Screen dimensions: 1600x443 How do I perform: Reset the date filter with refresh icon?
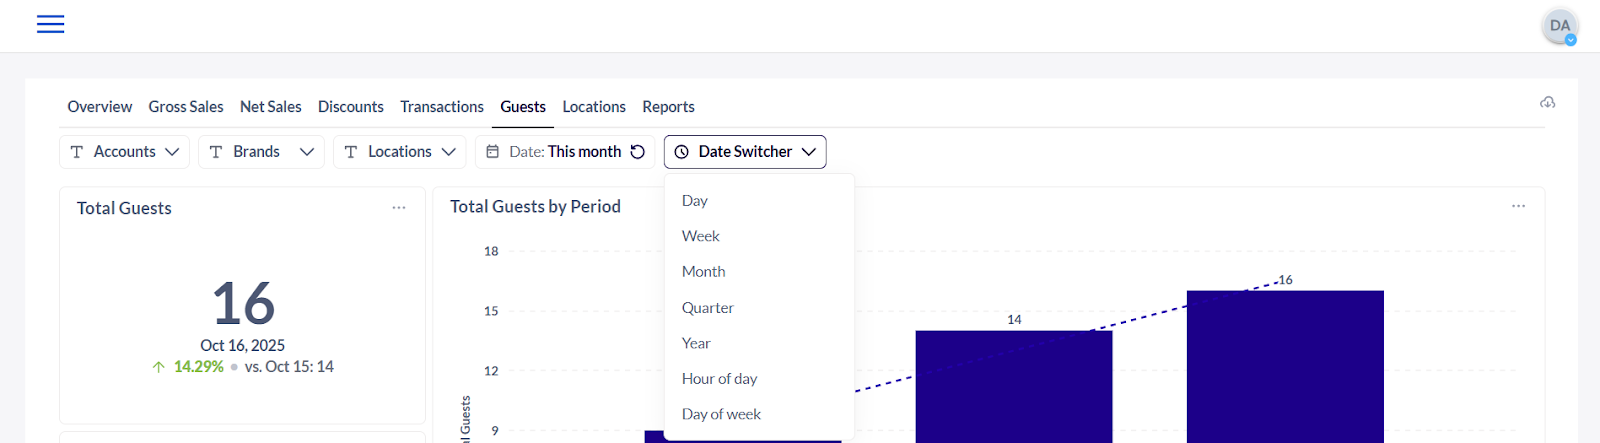pyautogui.click(x=638, y=152)
